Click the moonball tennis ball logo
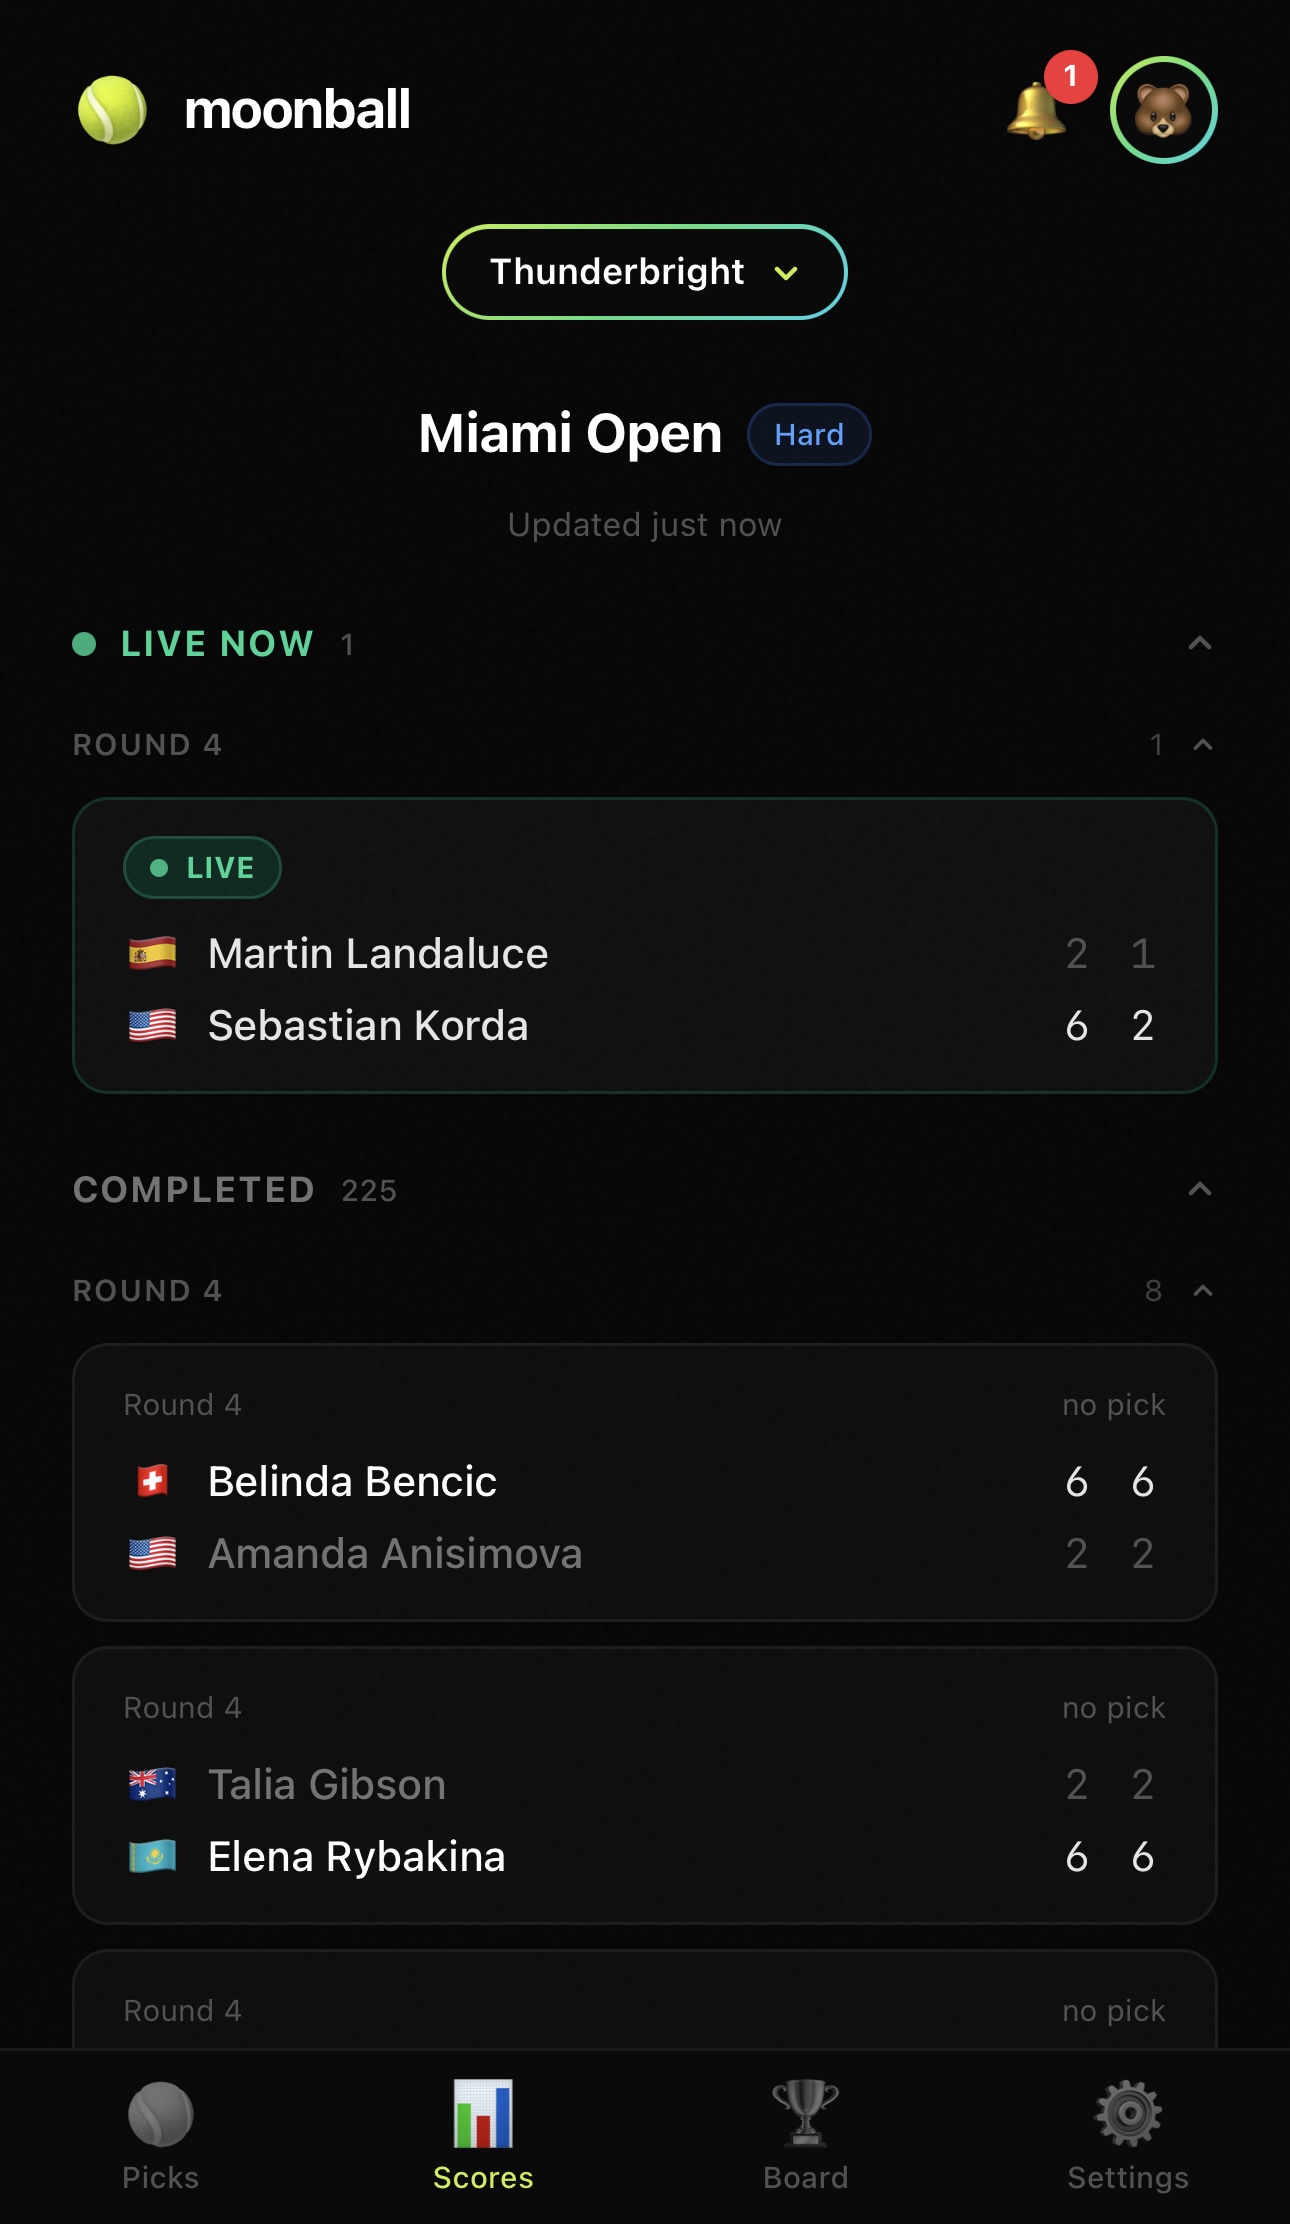1290x2224 pixels. coord(112,110)
